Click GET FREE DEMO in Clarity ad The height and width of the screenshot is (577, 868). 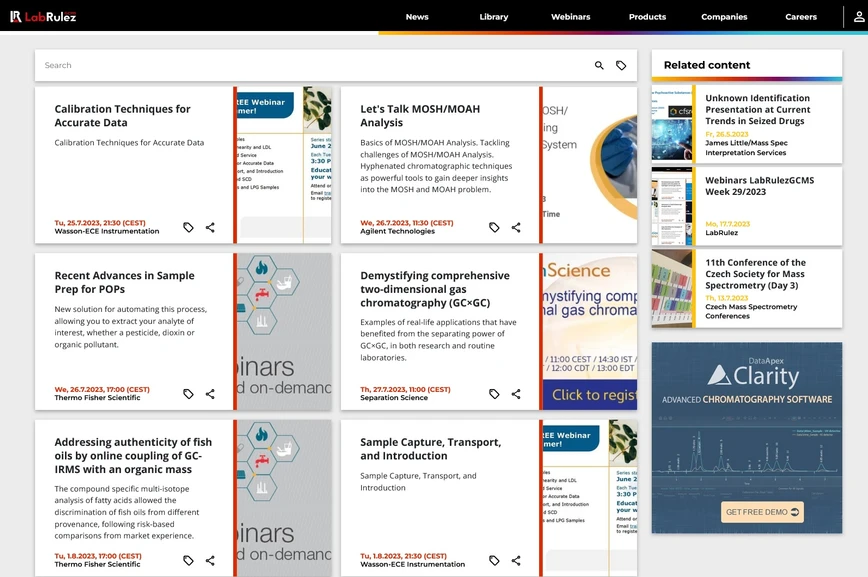click(x=762, y=512)
